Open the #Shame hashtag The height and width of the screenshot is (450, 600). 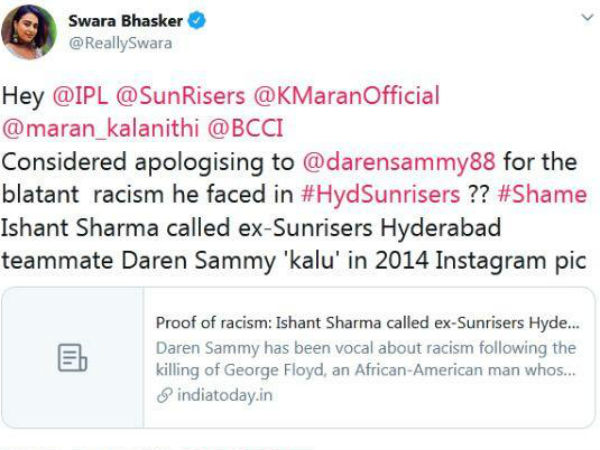(x=542, y=194)
